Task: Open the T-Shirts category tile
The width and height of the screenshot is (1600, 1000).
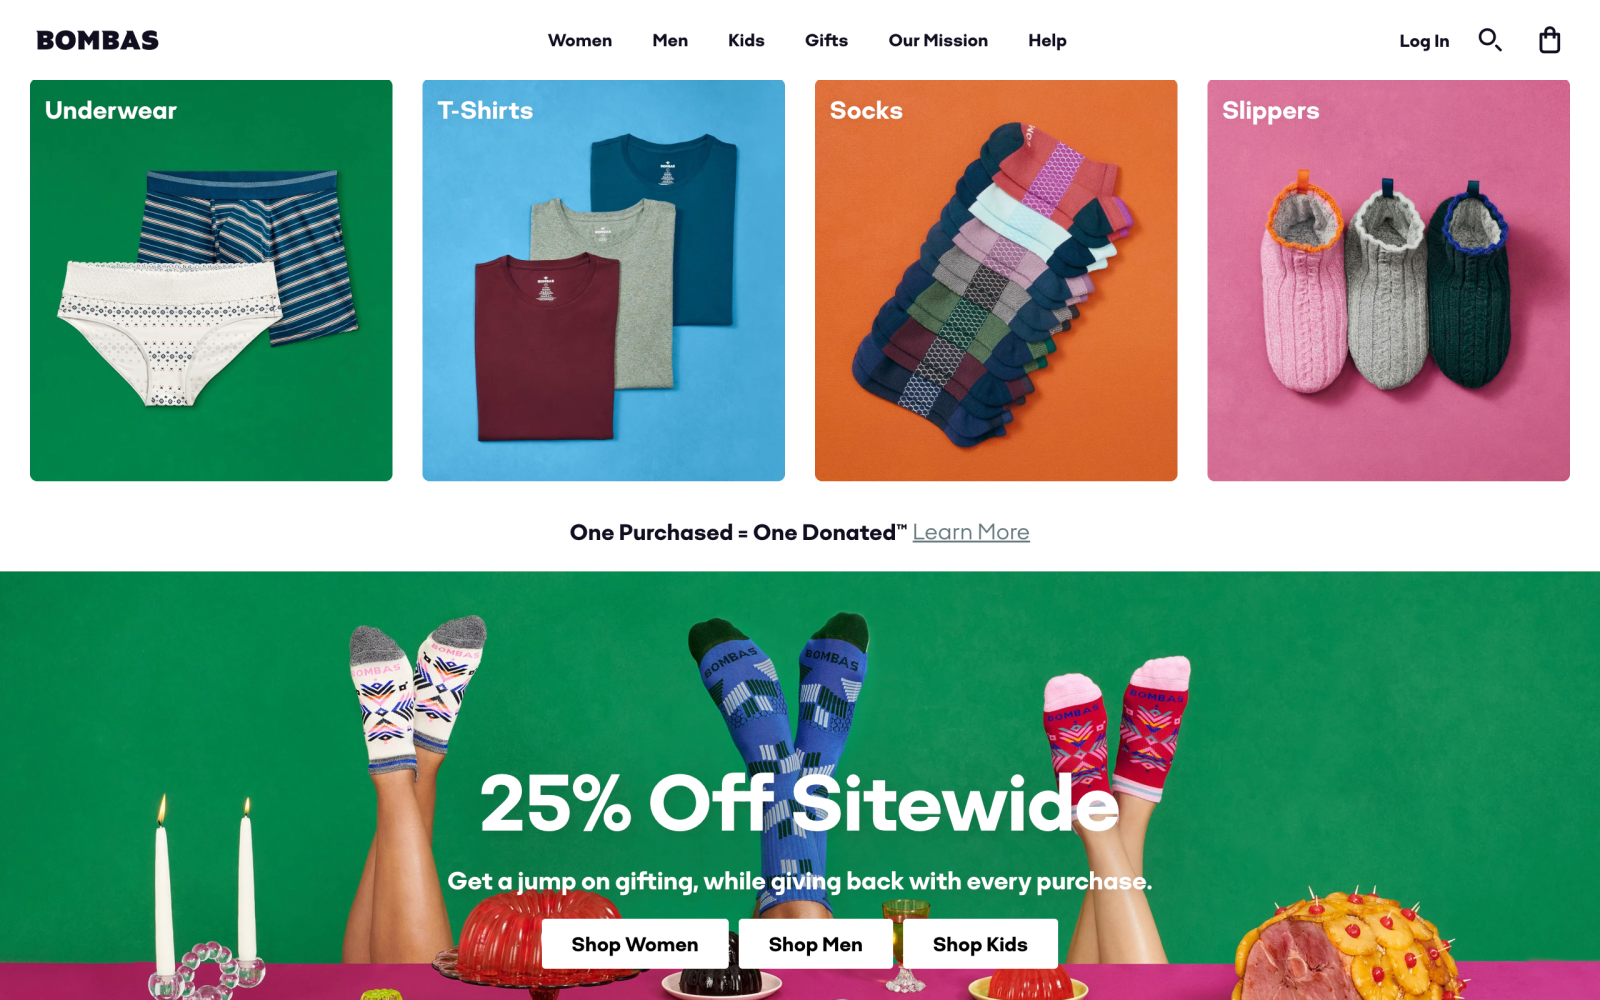Action: click(x=603, y=280)
